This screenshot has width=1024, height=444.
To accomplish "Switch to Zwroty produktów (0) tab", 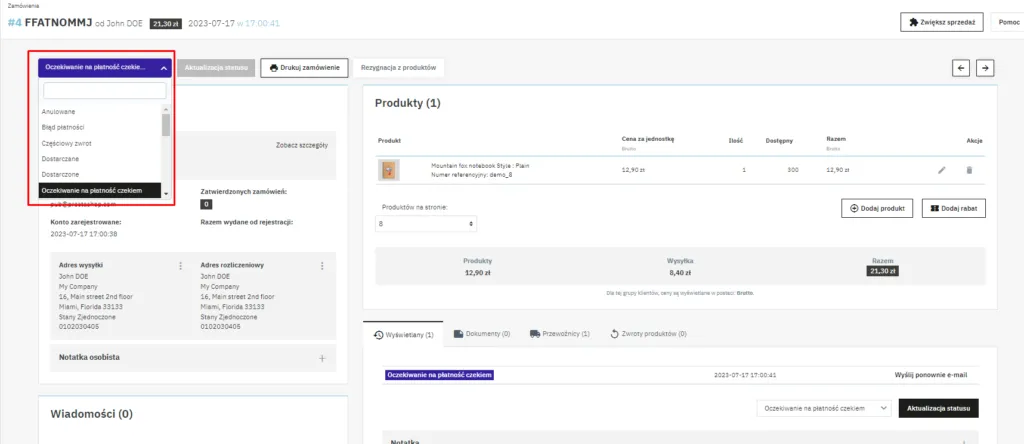I will 648,334.
